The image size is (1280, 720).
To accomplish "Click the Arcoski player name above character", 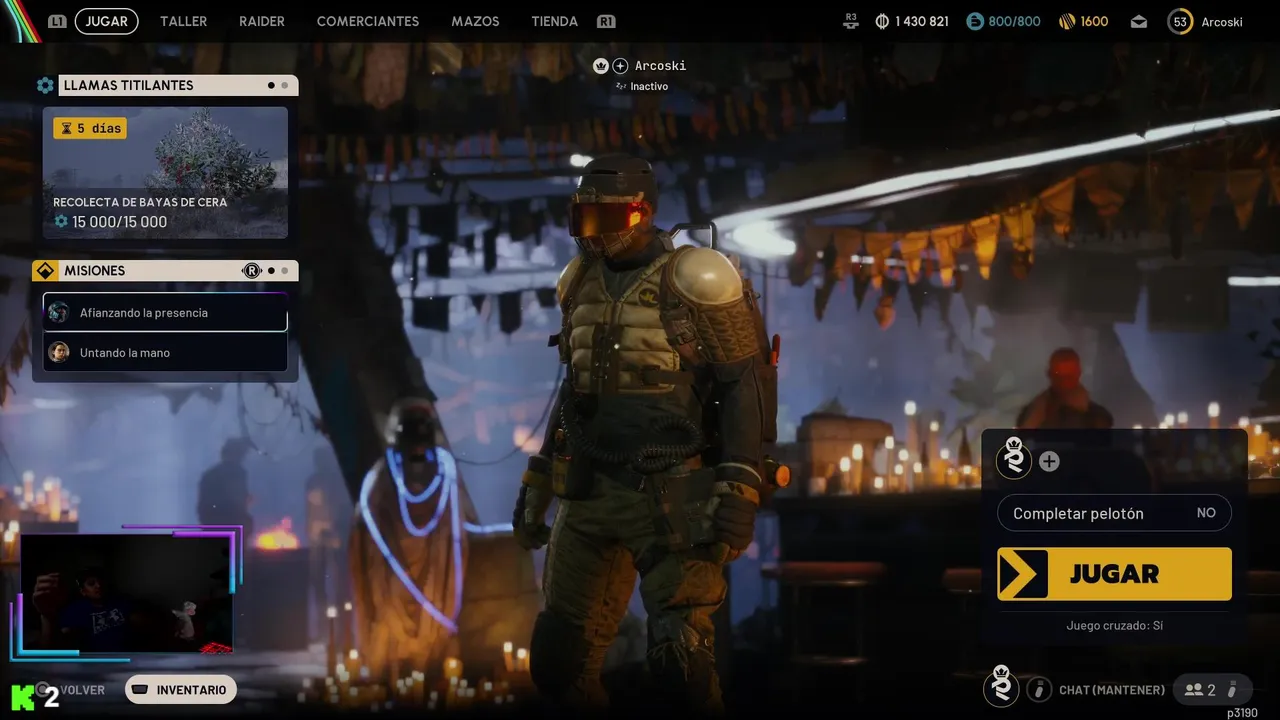I will pos(660,66).
